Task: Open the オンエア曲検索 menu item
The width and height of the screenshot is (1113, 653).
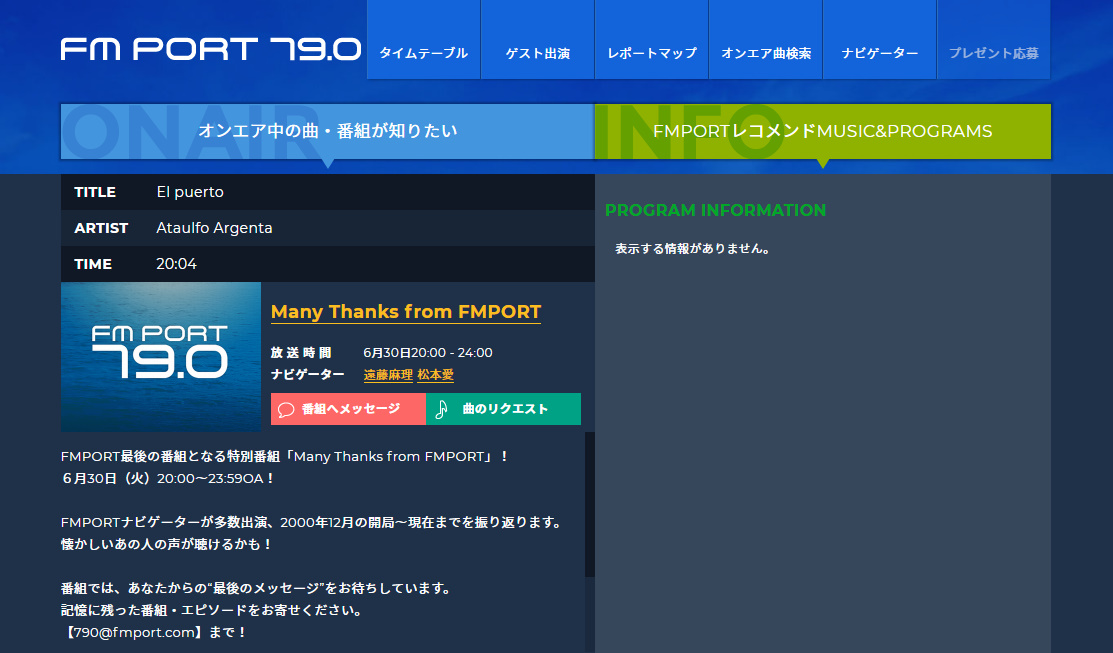Action: (766, 40)
